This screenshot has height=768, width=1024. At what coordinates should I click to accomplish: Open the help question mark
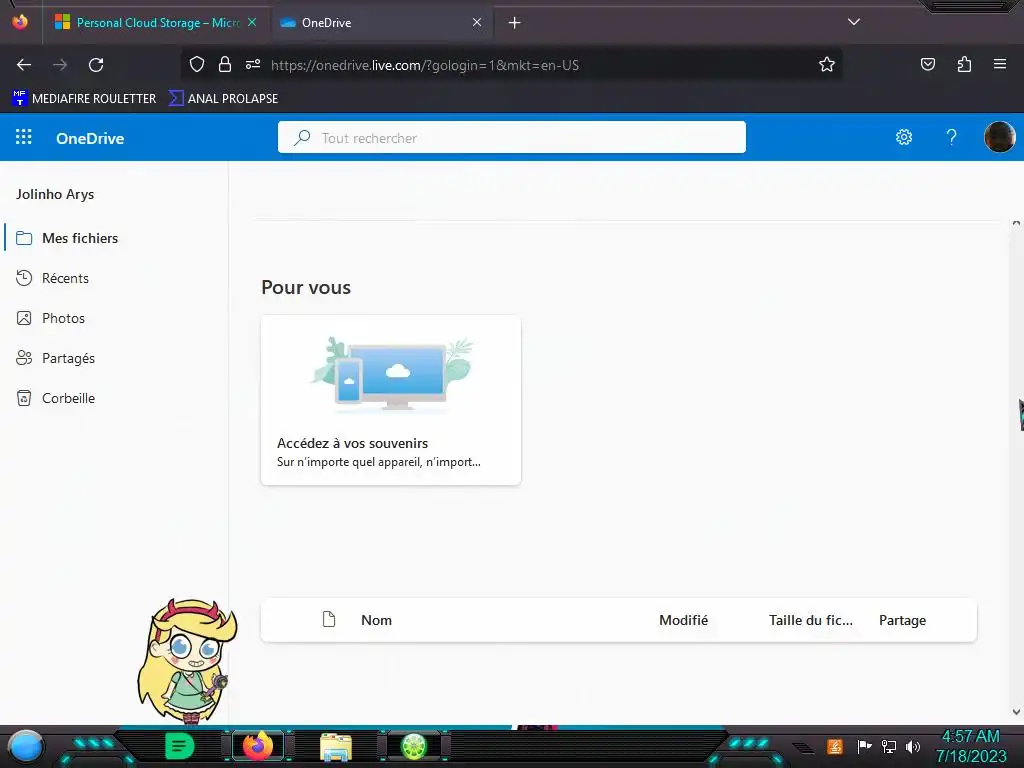click(x=952, y=137)
